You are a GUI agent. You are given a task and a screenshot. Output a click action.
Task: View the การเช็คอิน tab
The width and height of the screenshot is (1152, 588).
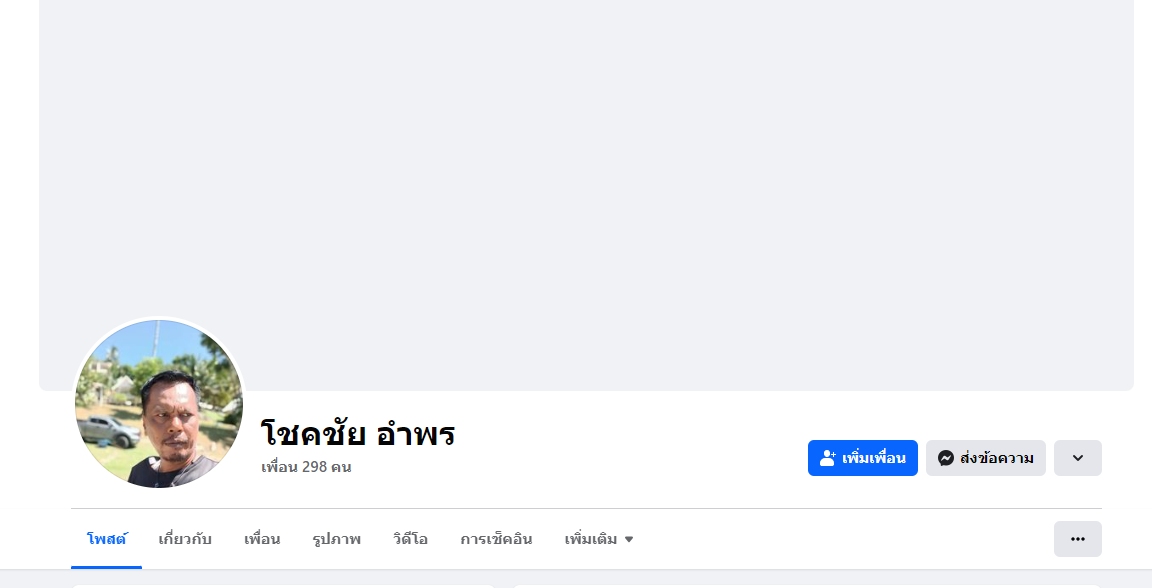click(496, 539)
